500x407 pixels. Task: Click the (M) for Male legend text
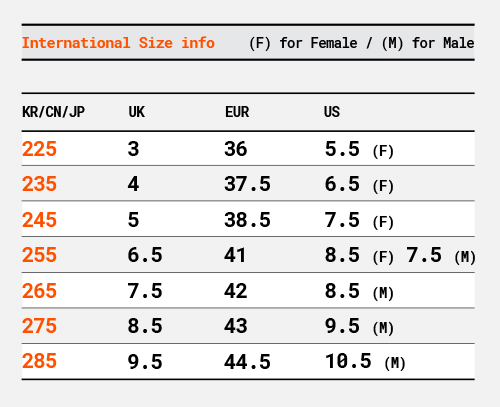click(x=428, y=43)
